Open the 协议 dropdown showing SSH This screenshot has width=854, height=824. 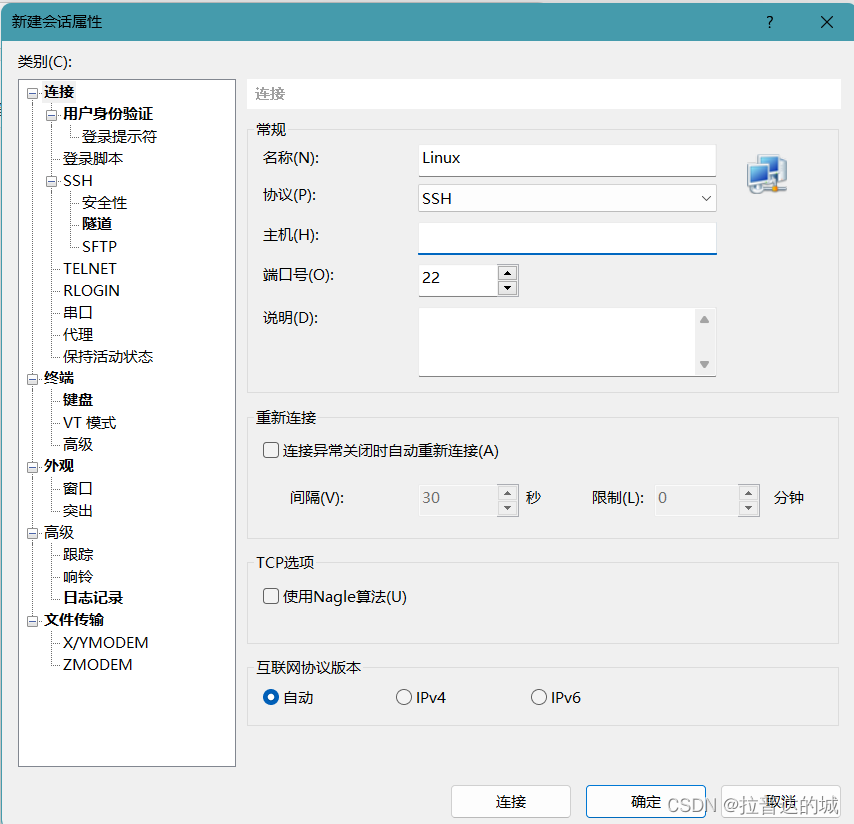707,198
